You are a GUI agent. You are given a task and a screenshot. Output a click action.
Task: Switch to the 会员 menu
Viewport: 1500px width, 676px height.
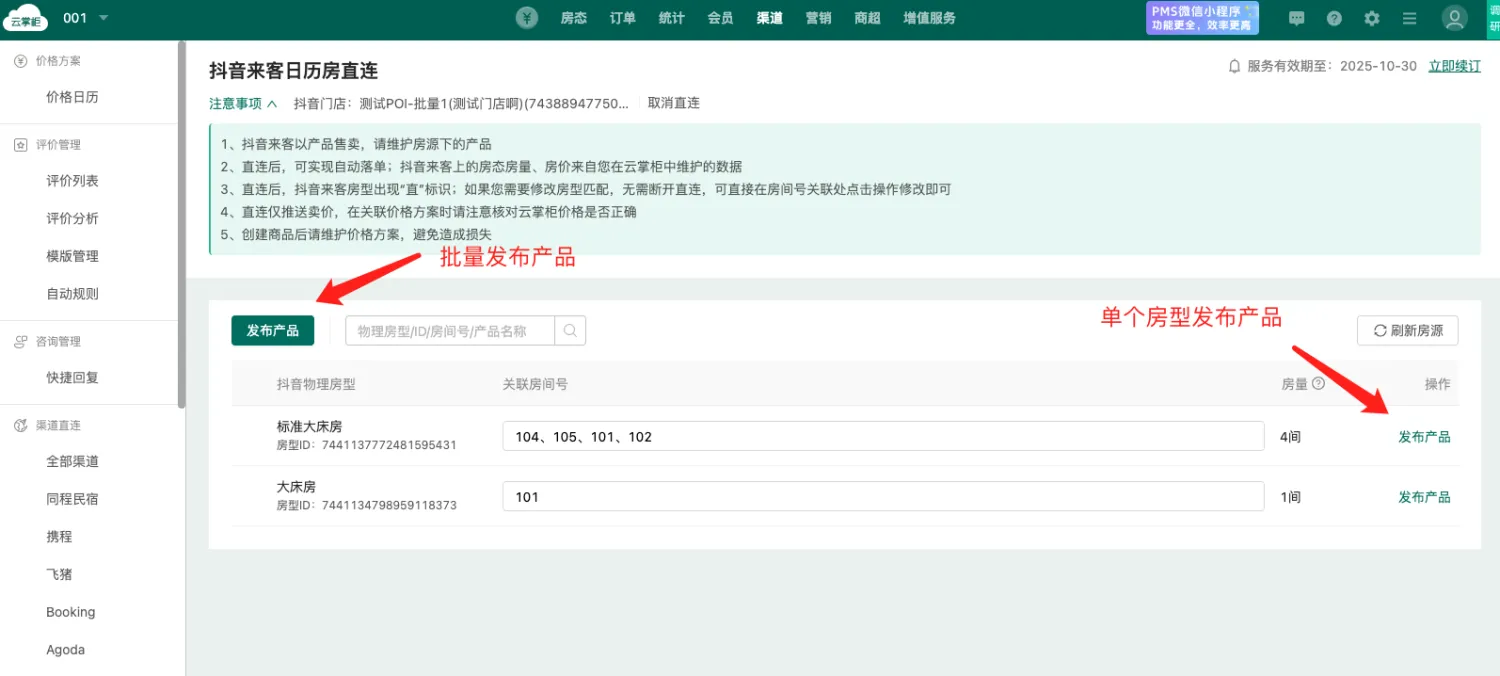[721, 18]
